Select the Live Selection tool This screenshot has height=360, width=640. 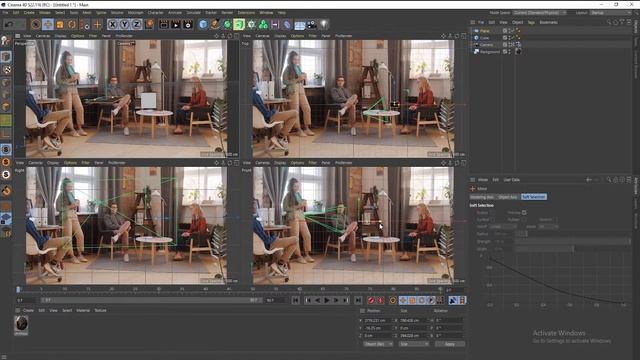pos(36,24)
